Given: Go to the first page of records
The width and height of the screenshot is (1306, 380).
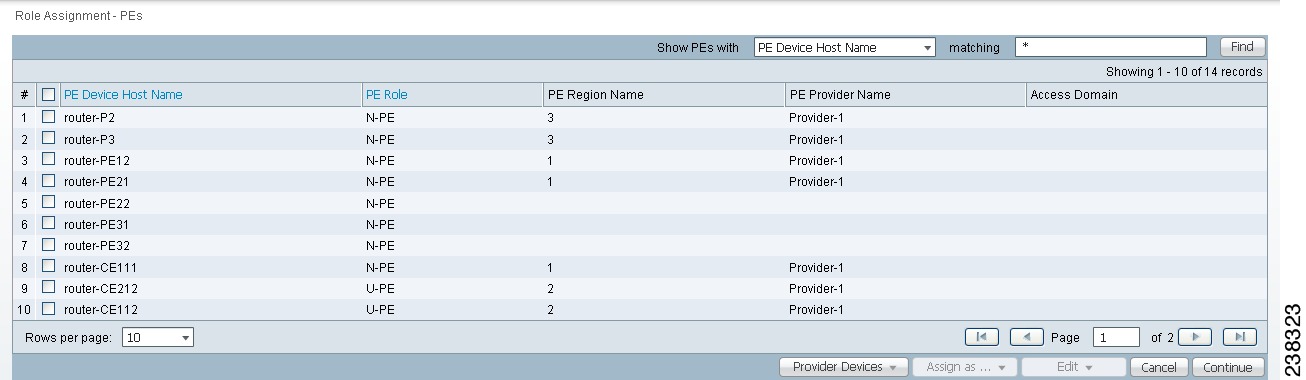Looking at the screenshot, I should coord(981,337).
